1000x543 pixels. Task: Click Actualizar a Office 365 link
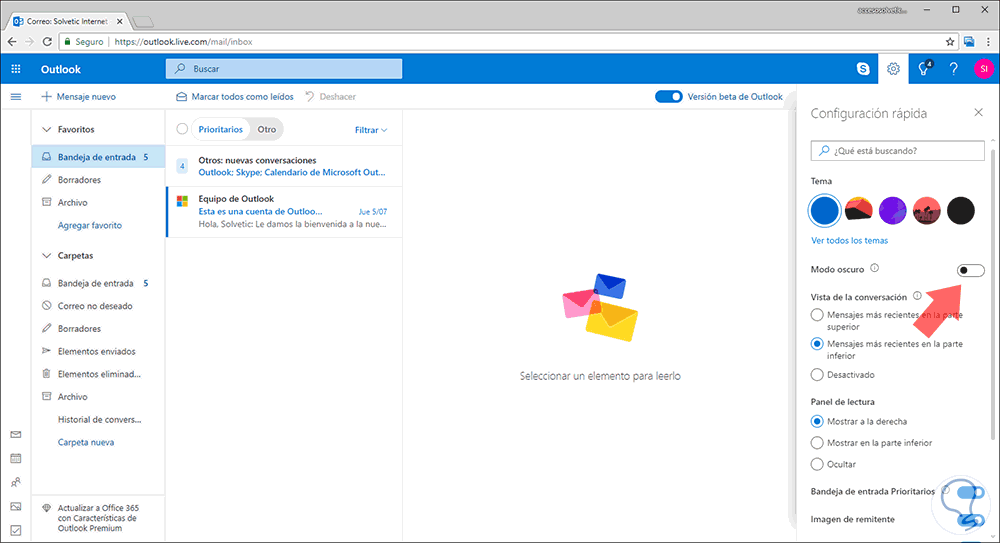pyautogui.click(x=98, y=518)
